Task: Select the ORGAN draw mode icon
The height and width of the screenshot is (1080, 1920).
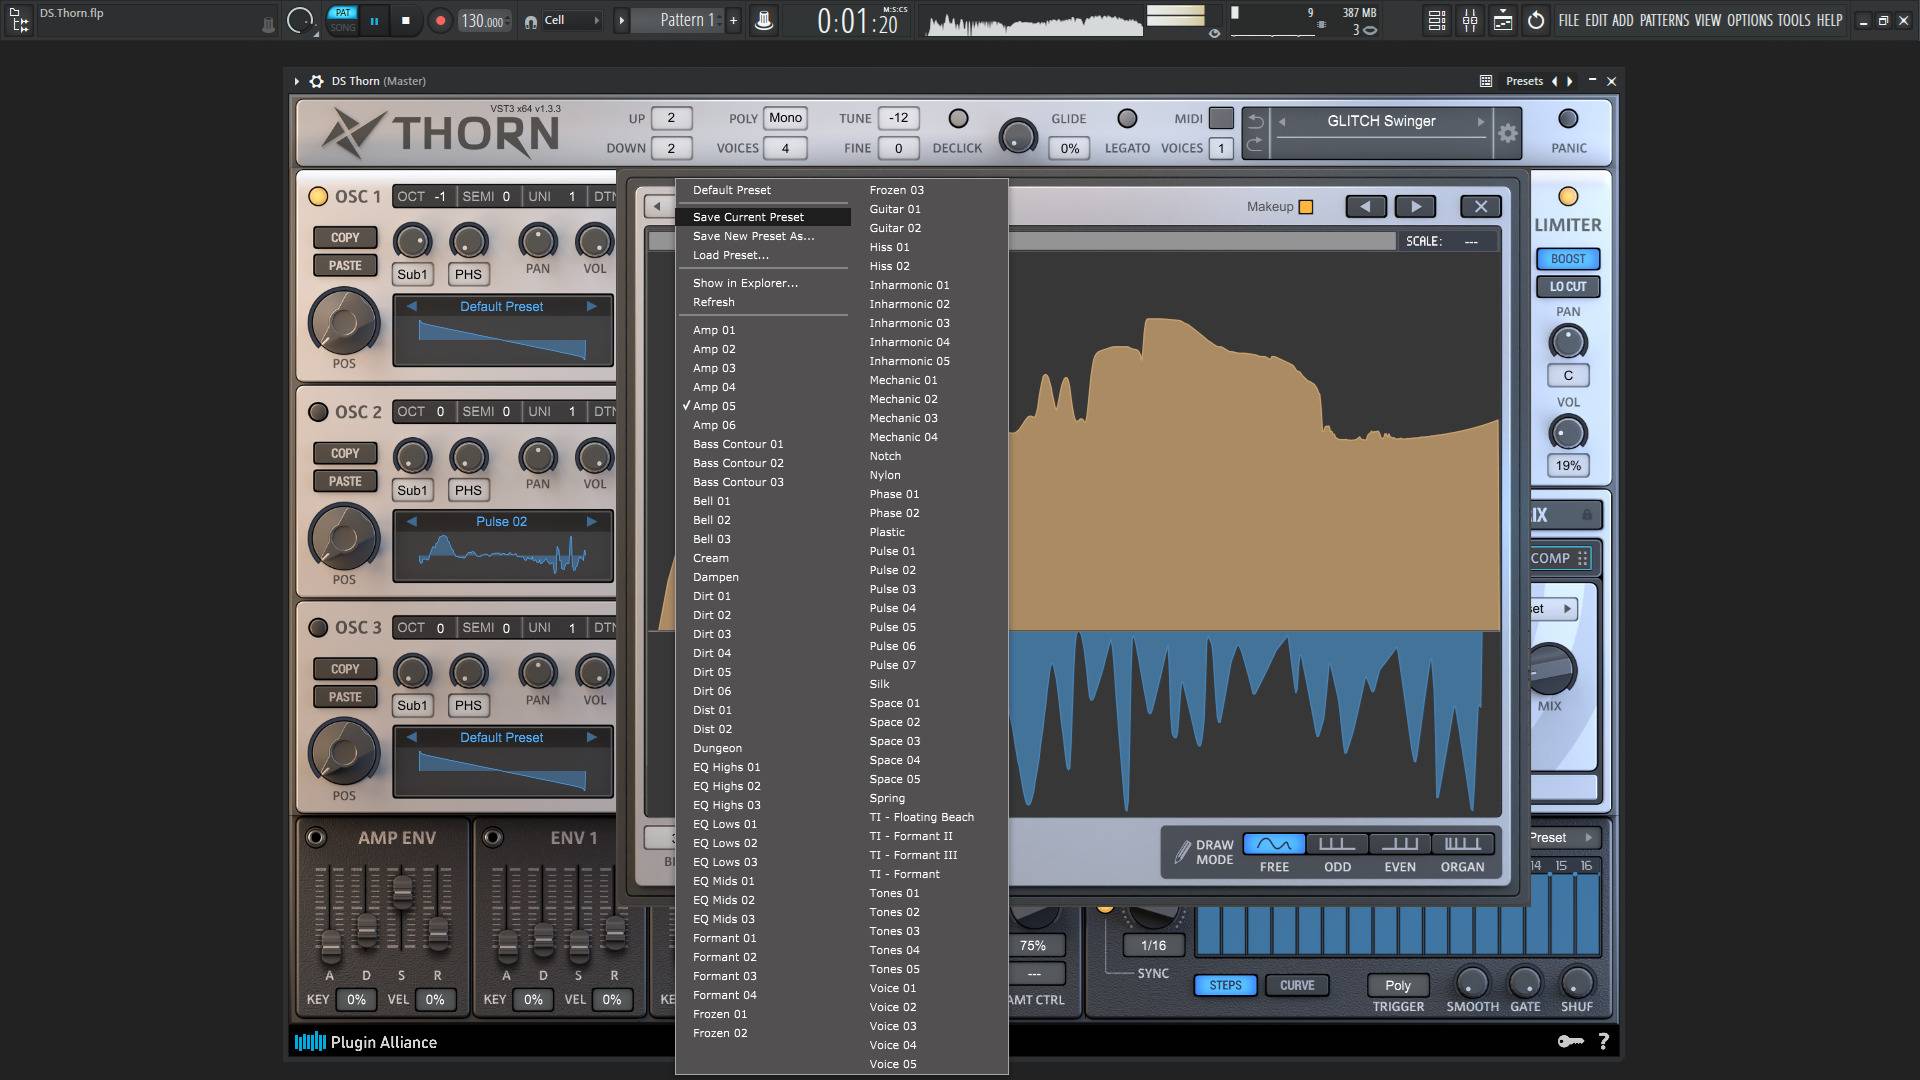Action: (1462, 844)
